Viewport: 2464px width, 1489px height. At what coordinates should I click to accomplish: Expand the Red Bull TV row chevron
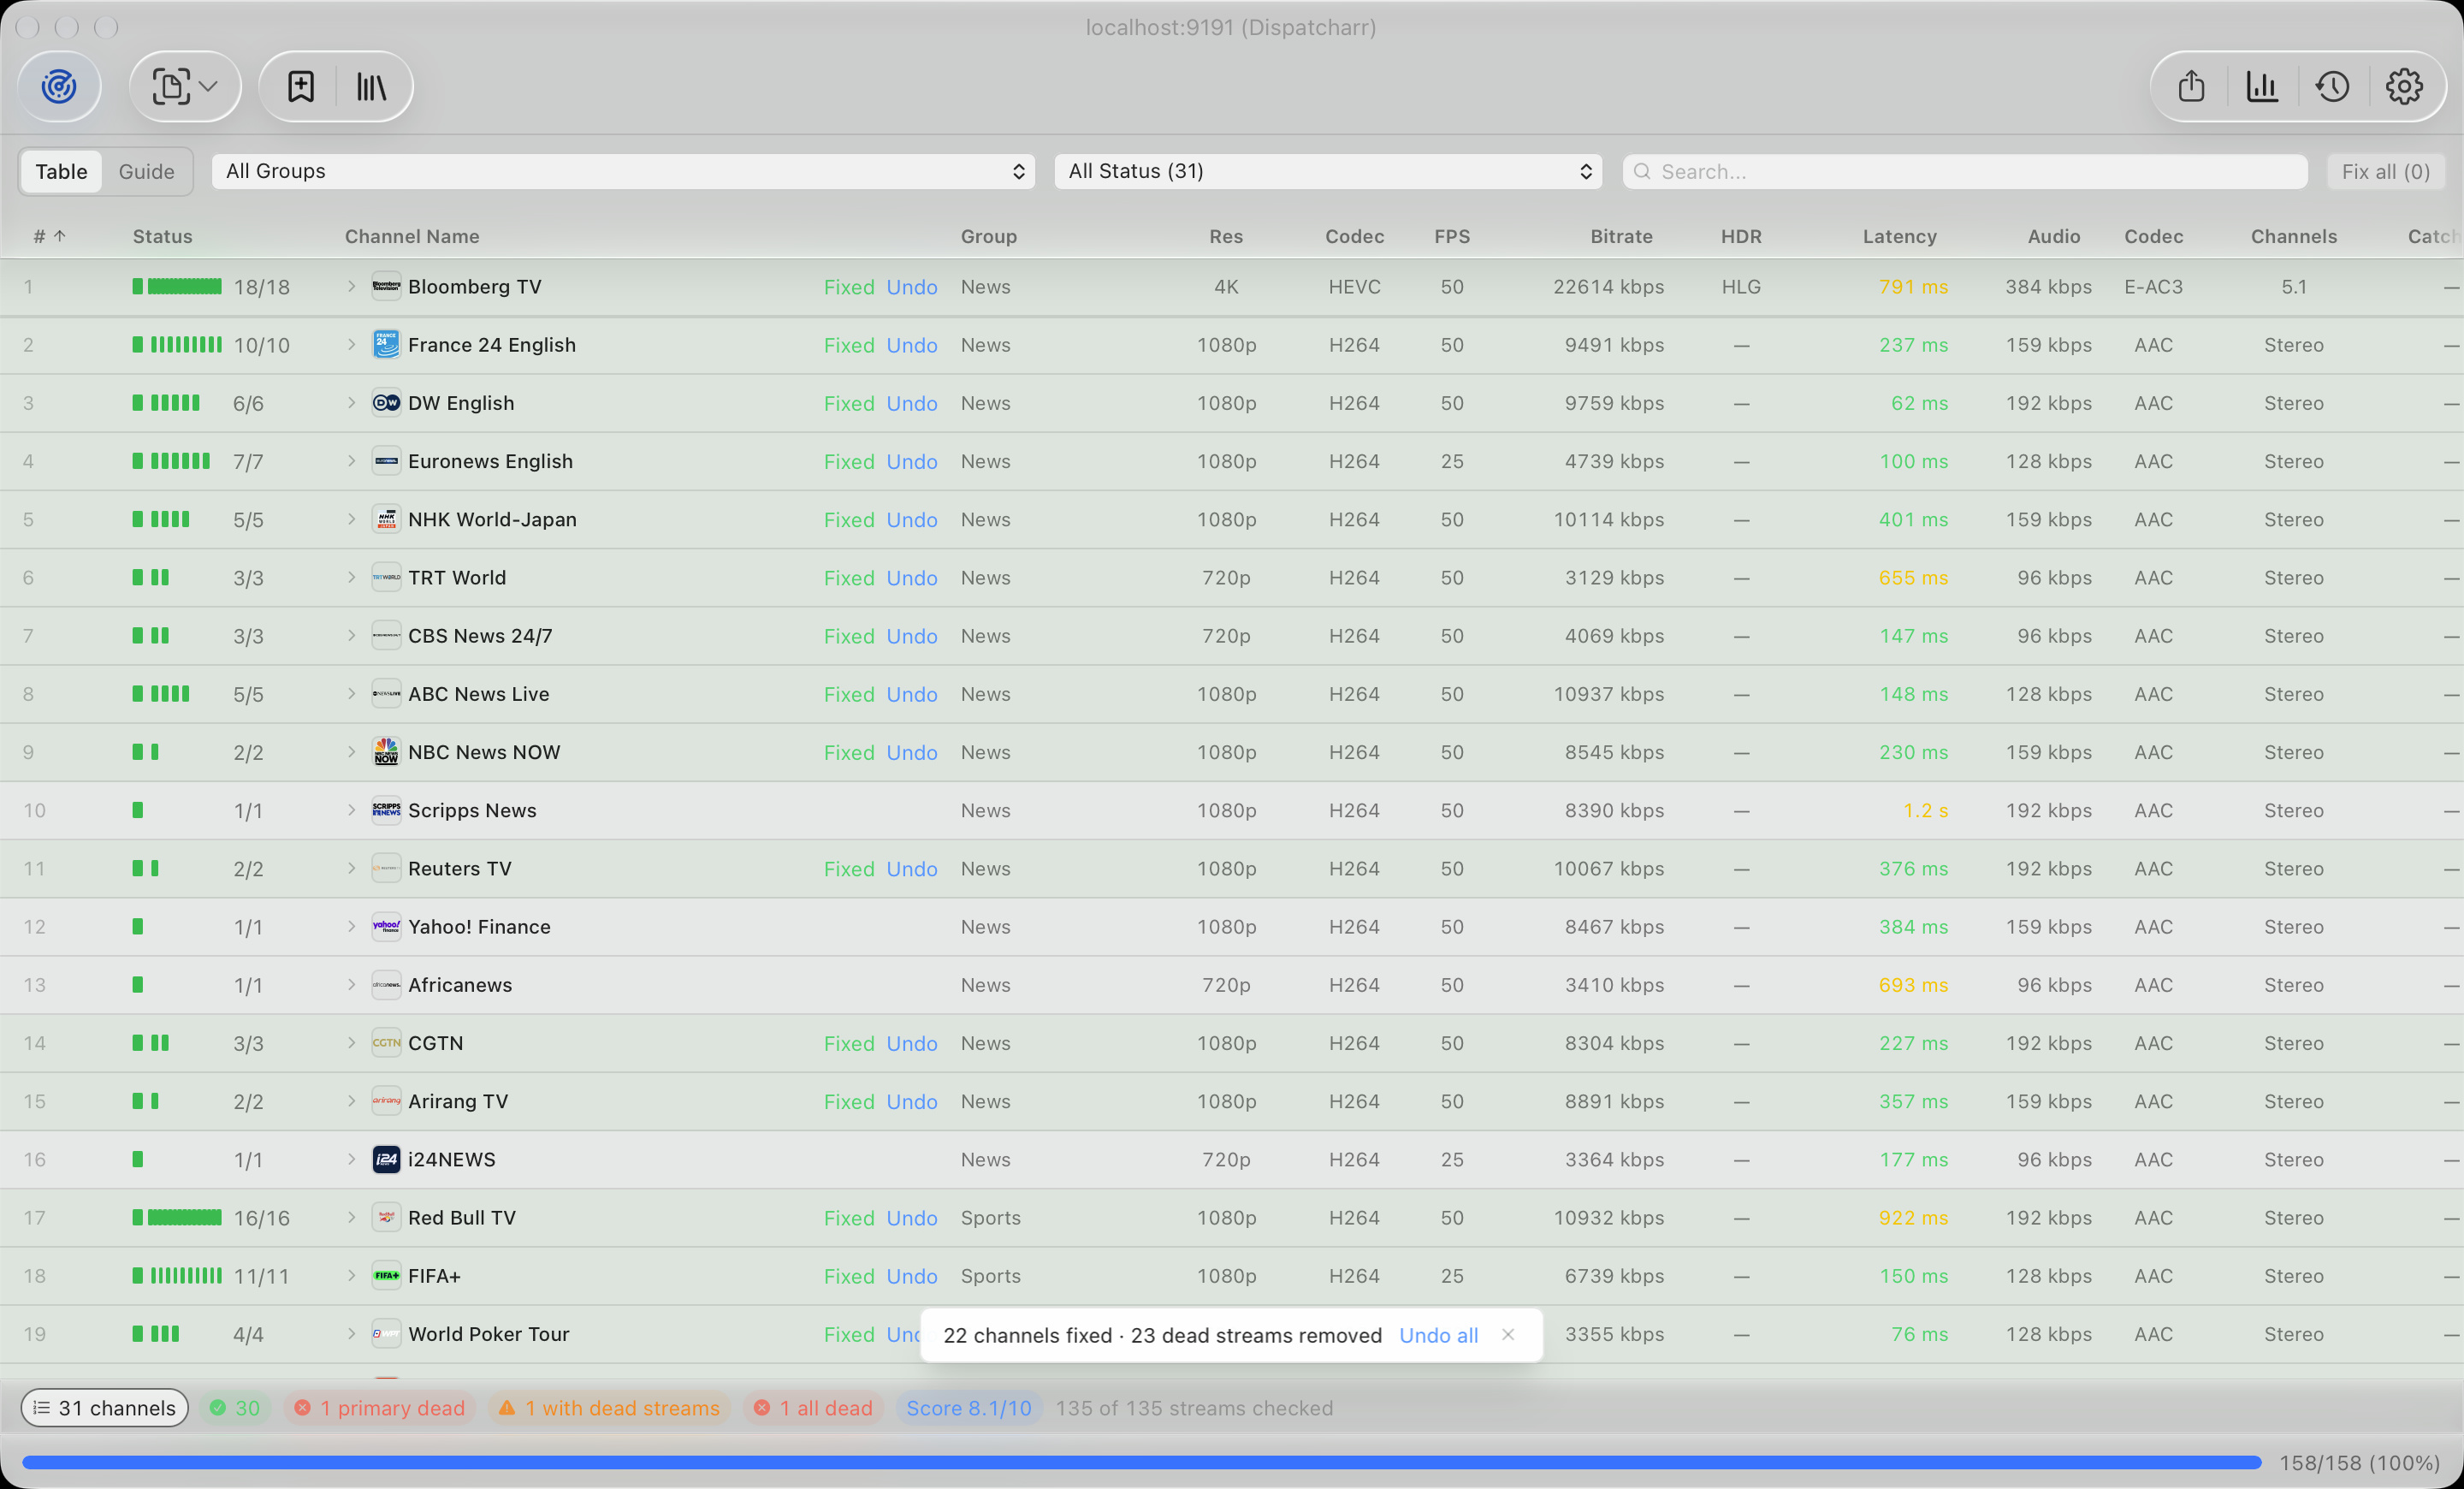[351, 1217]
